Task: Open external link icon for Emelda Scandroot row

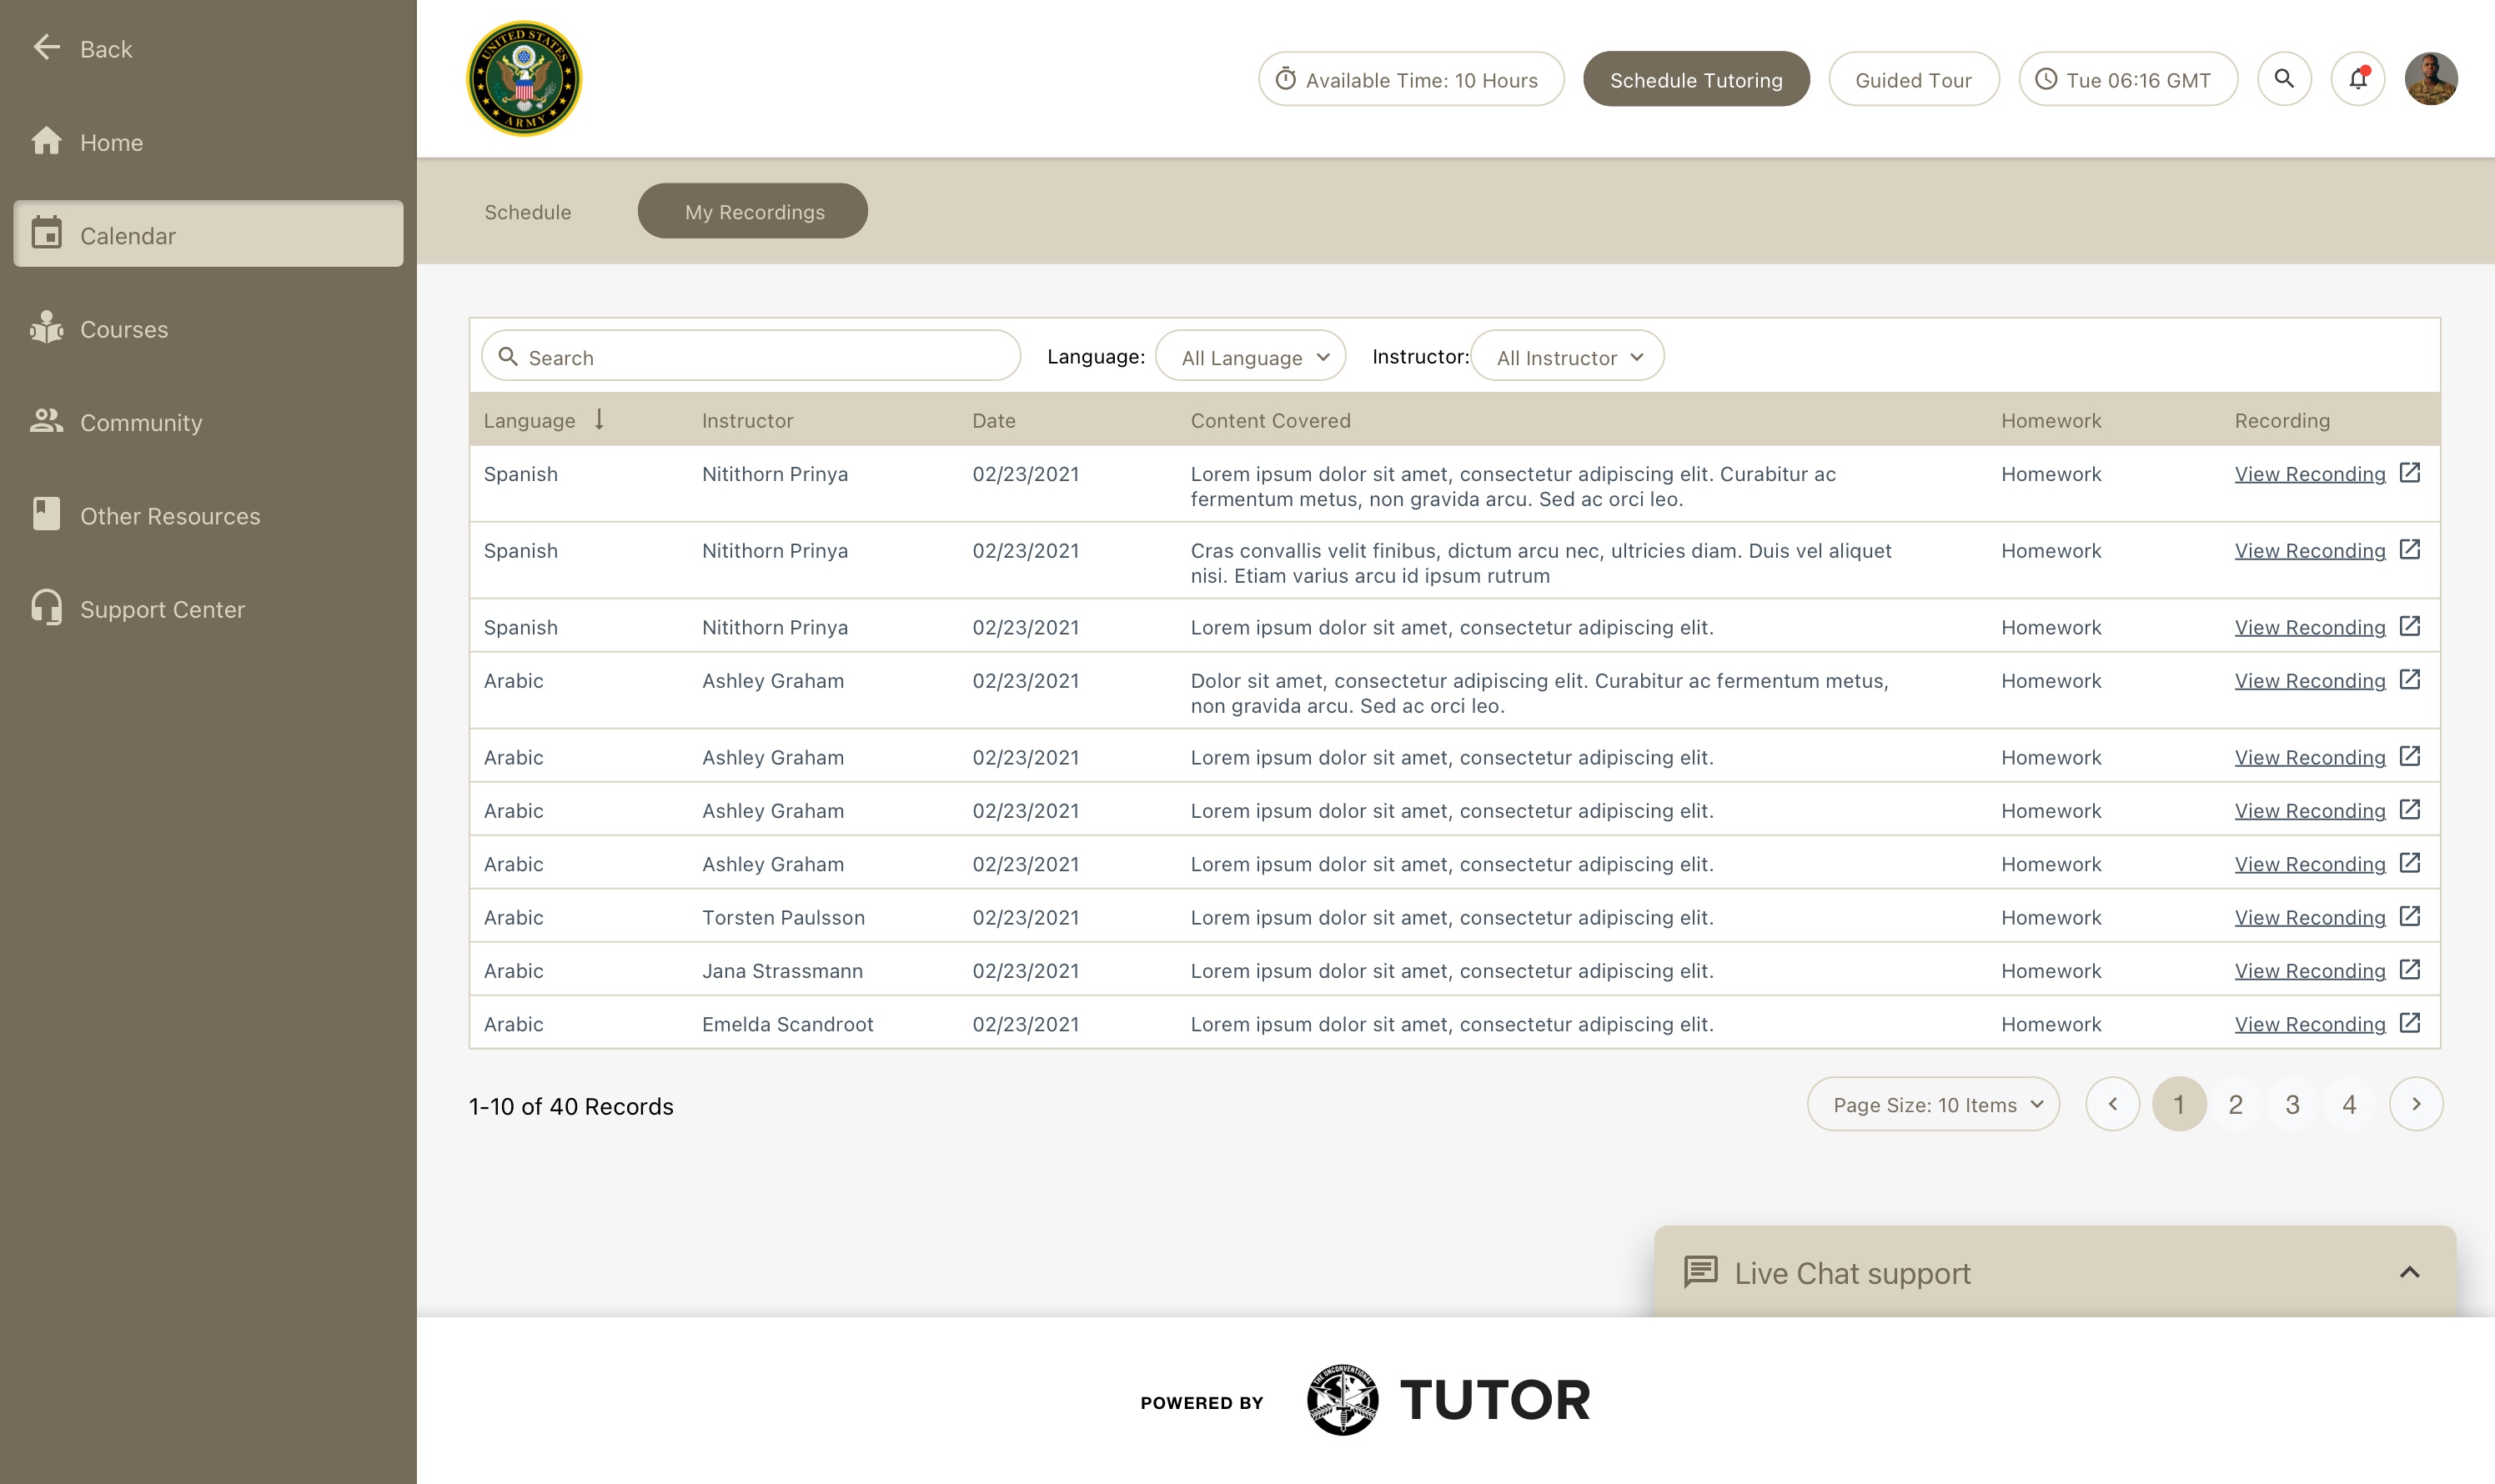Action: pyautogui.click(x=2410, y=1022)
